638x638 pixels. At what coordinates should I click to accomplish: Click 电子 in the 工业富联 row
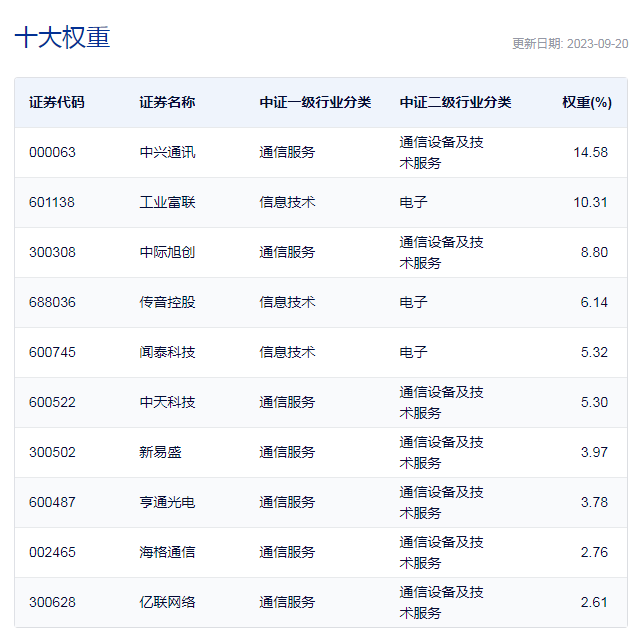(x=413, y=202)
